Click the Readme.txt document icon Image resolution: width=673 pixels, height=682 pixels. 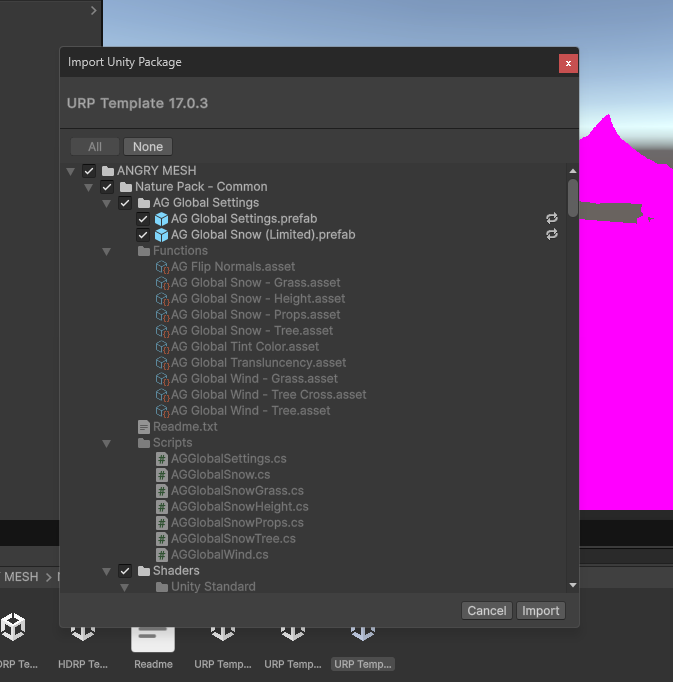click(x=144, y=427)
